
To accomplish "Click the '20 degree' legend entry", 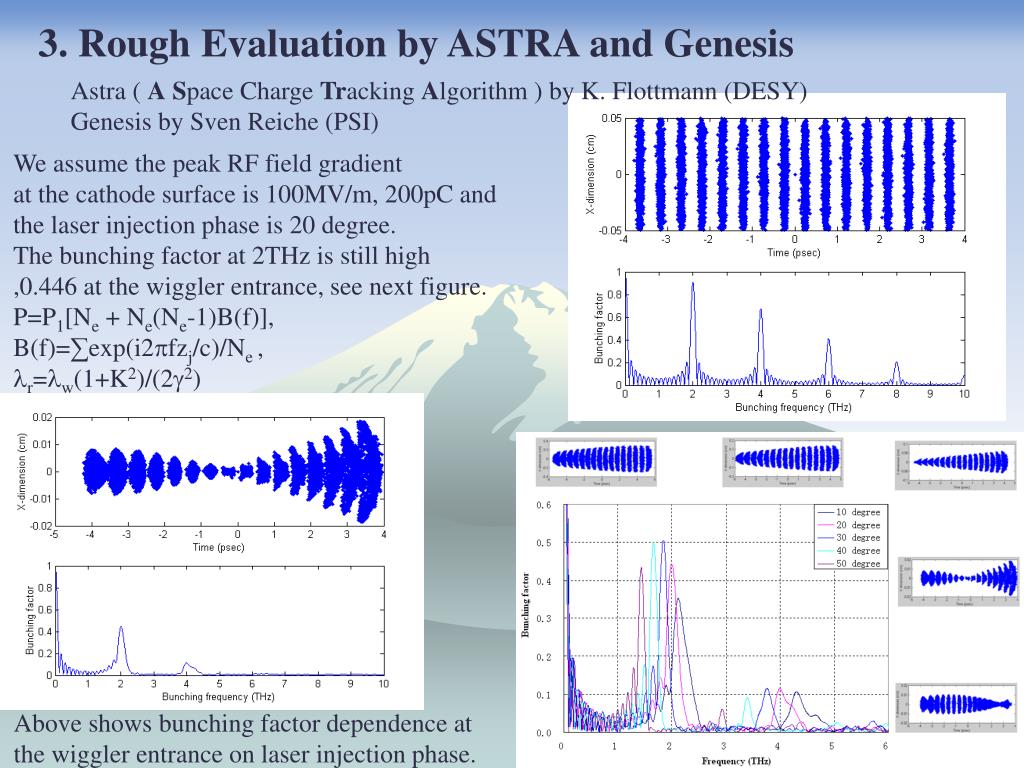I will [x=850, y=525].
